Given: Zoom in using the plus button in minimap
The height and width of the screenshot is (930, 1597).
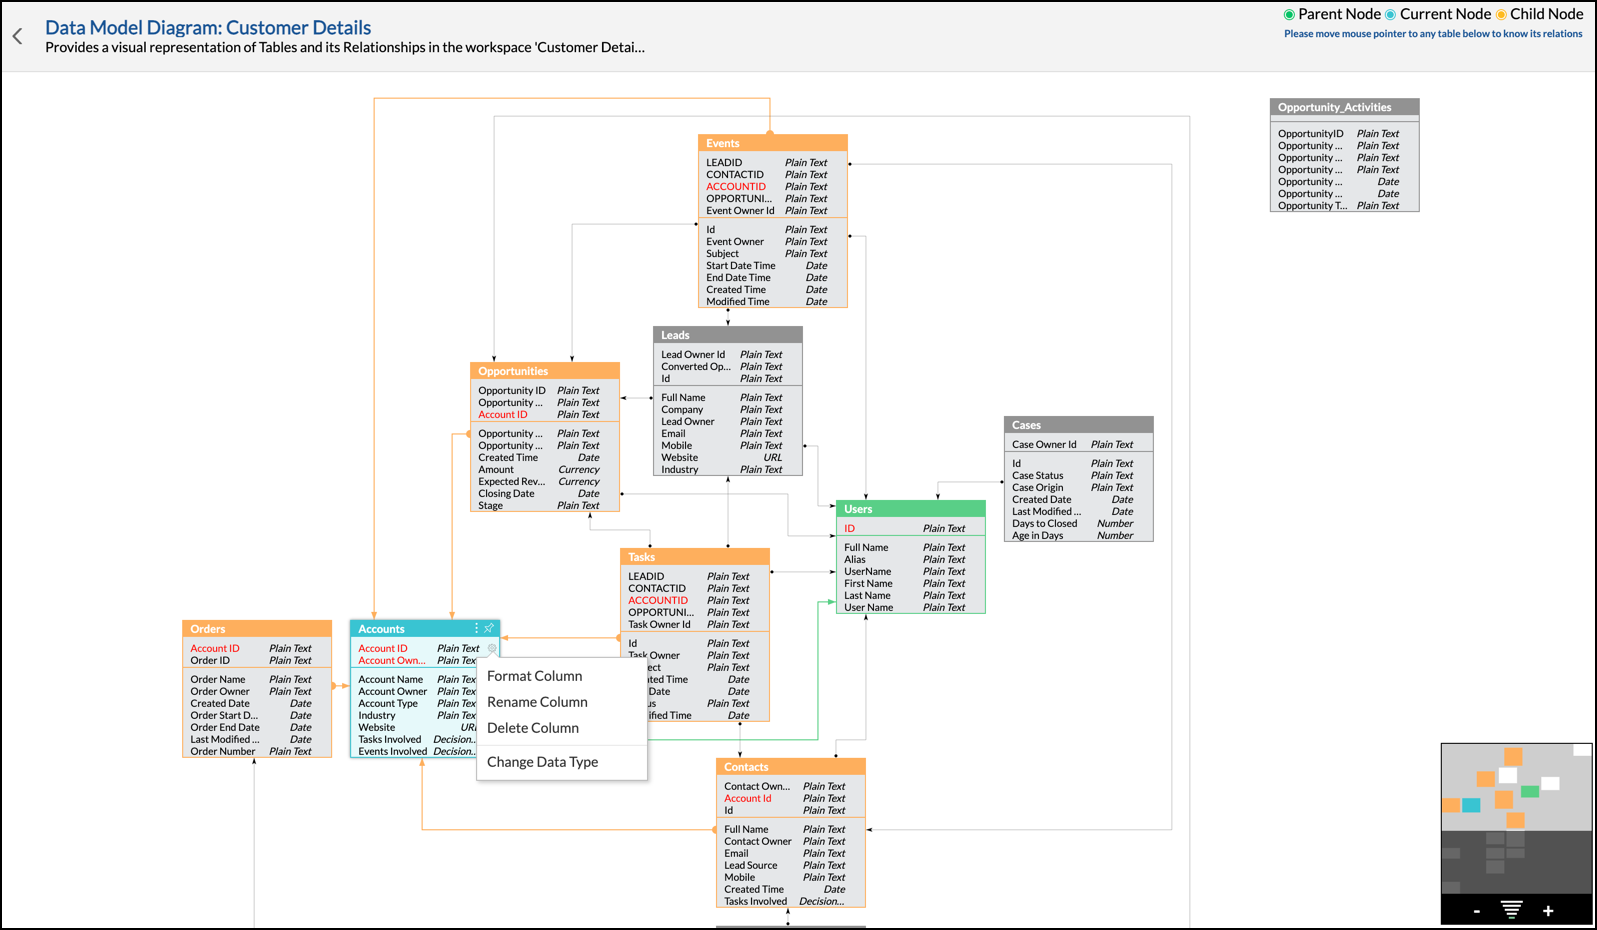Looking at the screenshot, I should coord(1548,910).
